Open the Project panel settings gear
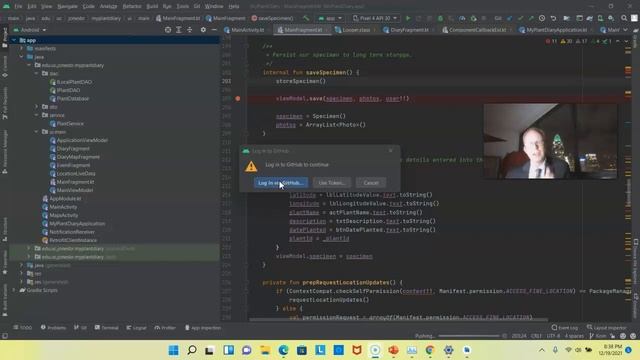This screenshot has height=360, width=640. pyautogui.click(x=203, y=30)
